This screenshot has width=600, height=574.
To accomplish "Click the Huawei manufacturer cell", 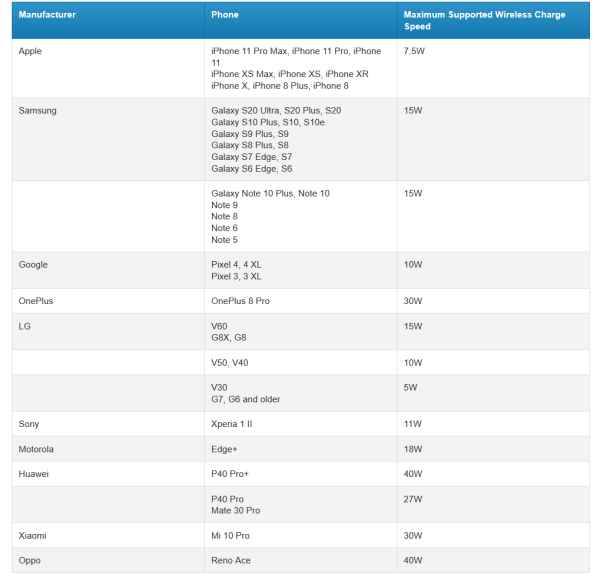I will (x=108, y=474).
